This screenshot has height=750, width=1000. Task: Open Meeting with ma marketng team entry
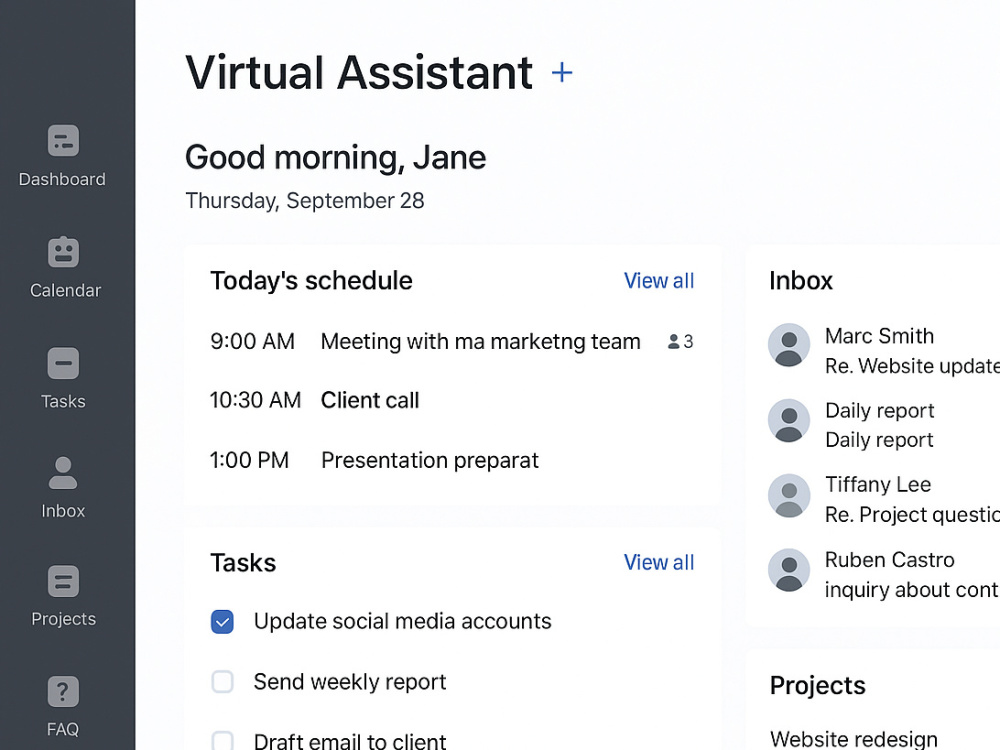tap(480, 342)
